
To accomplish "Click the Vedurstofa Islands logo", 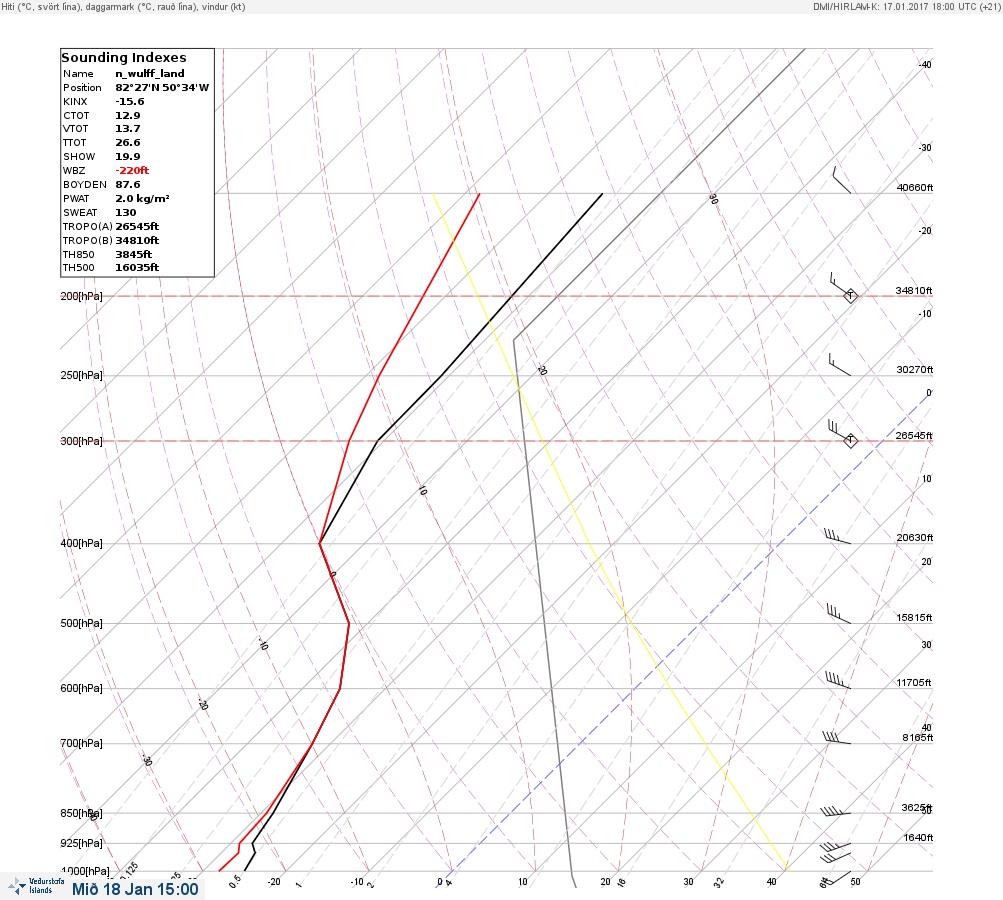I will [x=36, y=886].
